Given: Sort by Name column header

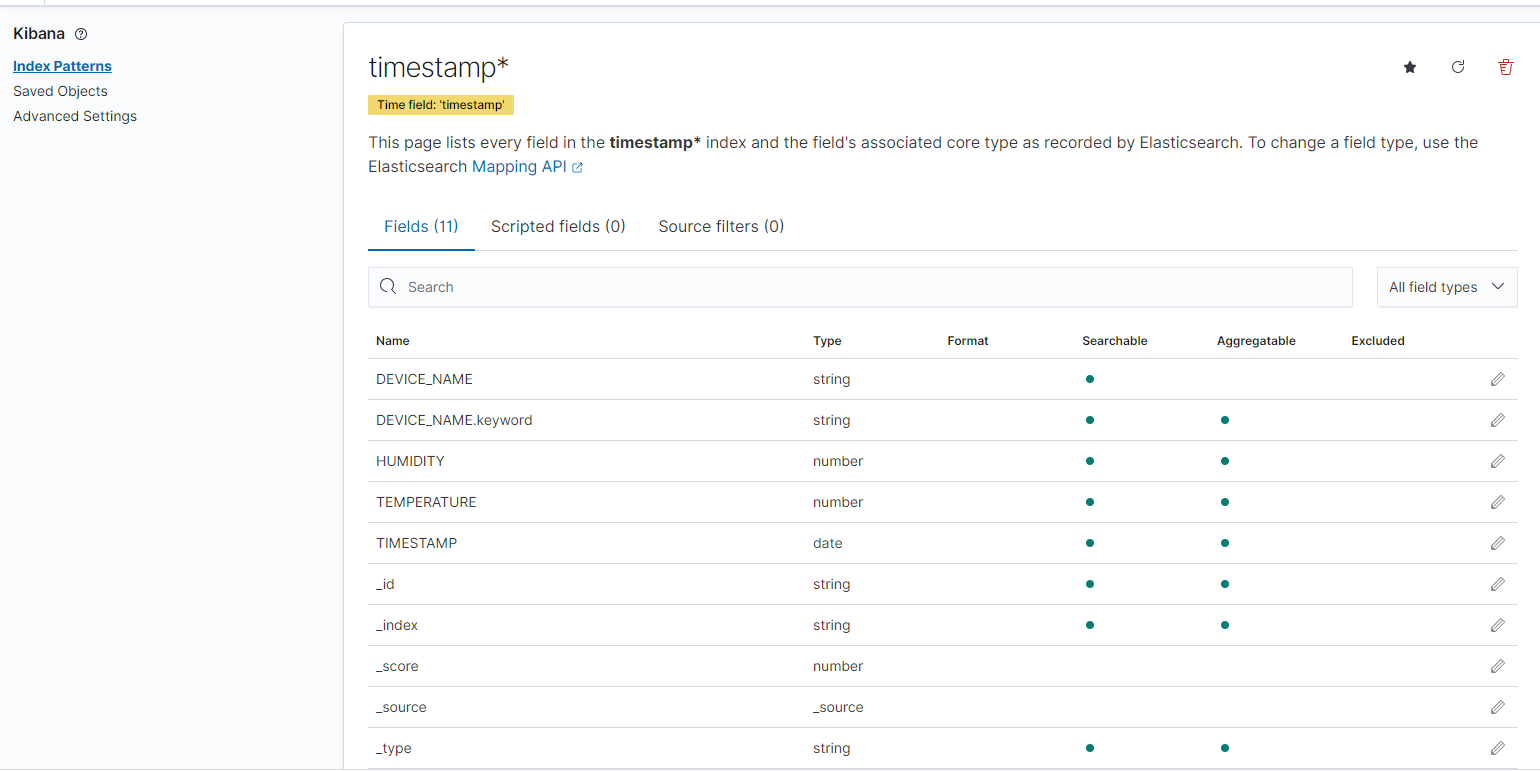Looking at the screenshot, I should coord(393,341).
